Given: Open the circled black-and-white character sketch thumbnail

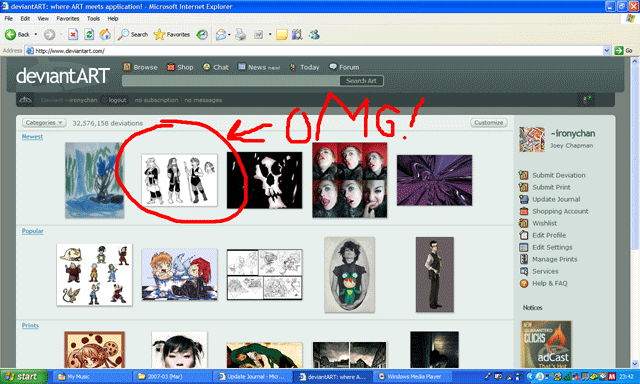Looking at the screenshot, I should 180,180.
